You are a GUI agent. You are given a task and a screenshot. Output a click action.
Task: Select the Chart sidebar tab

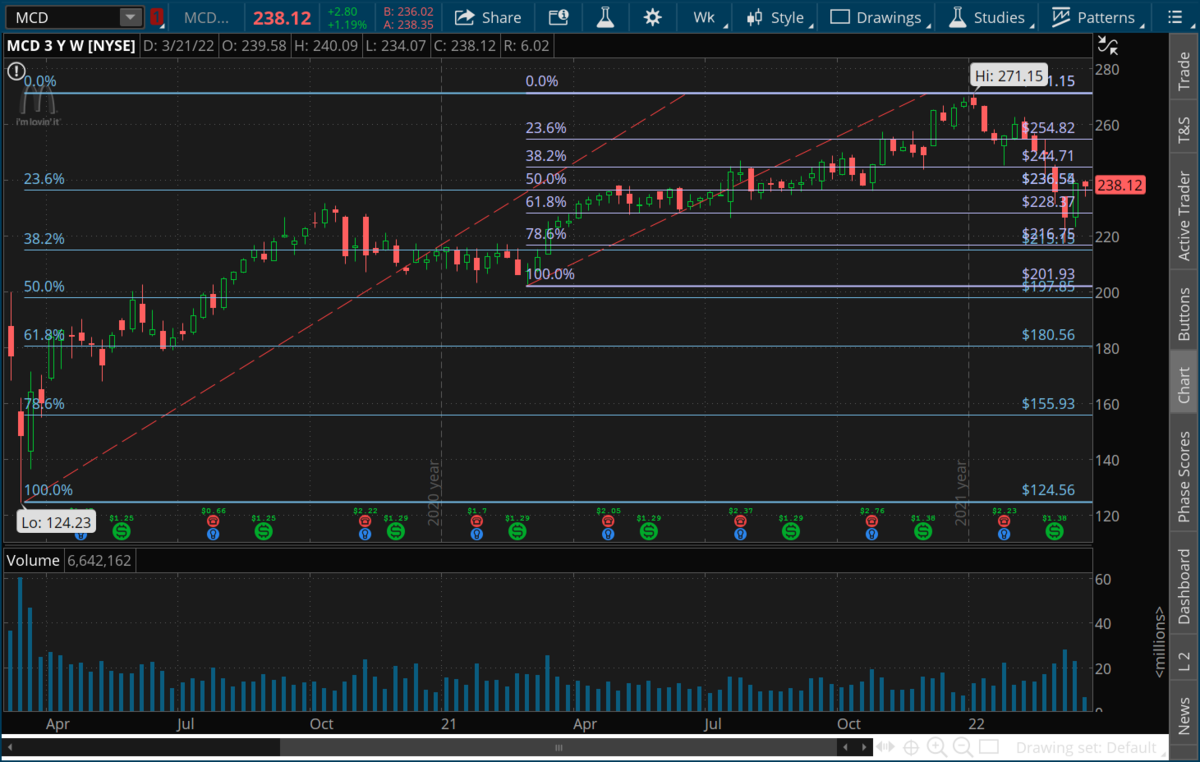pos(1185,384)
